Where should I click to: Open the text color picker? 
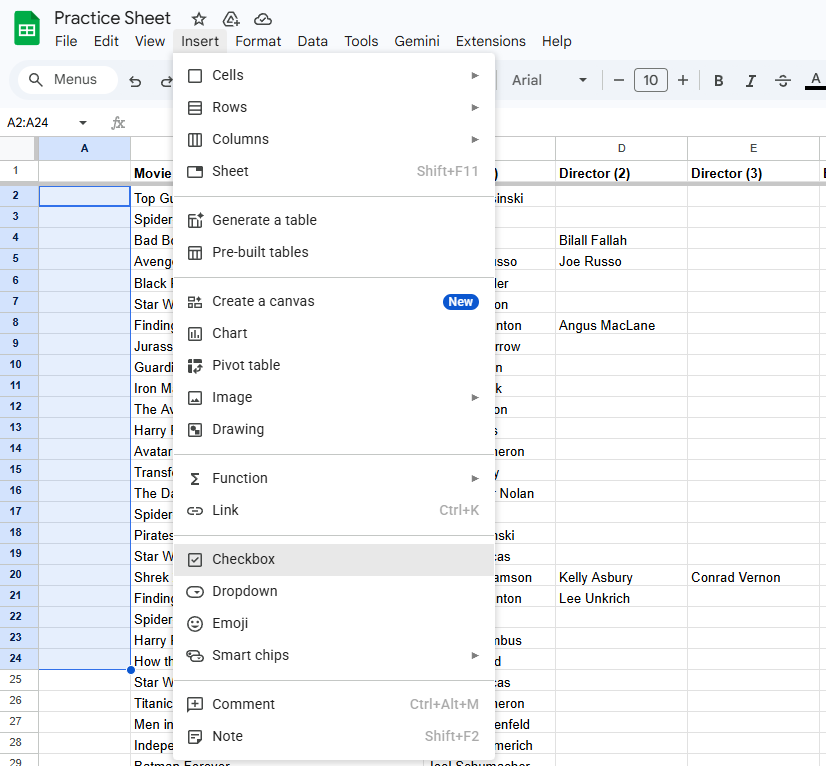(815, 80)
